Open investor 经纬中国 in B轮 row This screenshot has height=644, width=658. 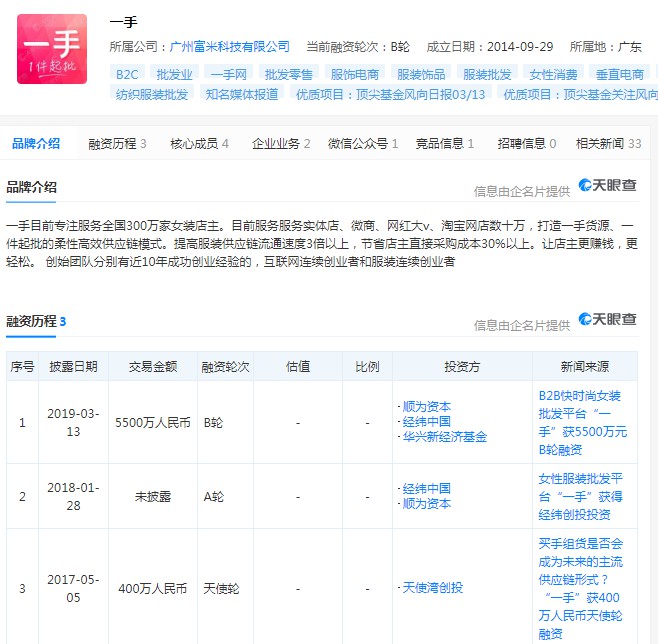point(426,421)
